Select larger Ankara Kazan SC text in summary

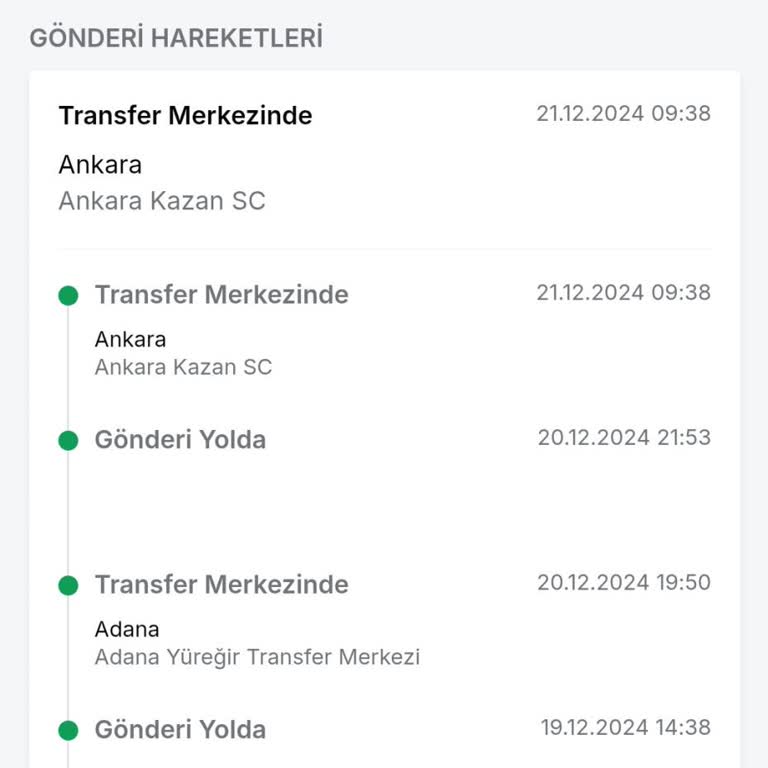(162, 201)
